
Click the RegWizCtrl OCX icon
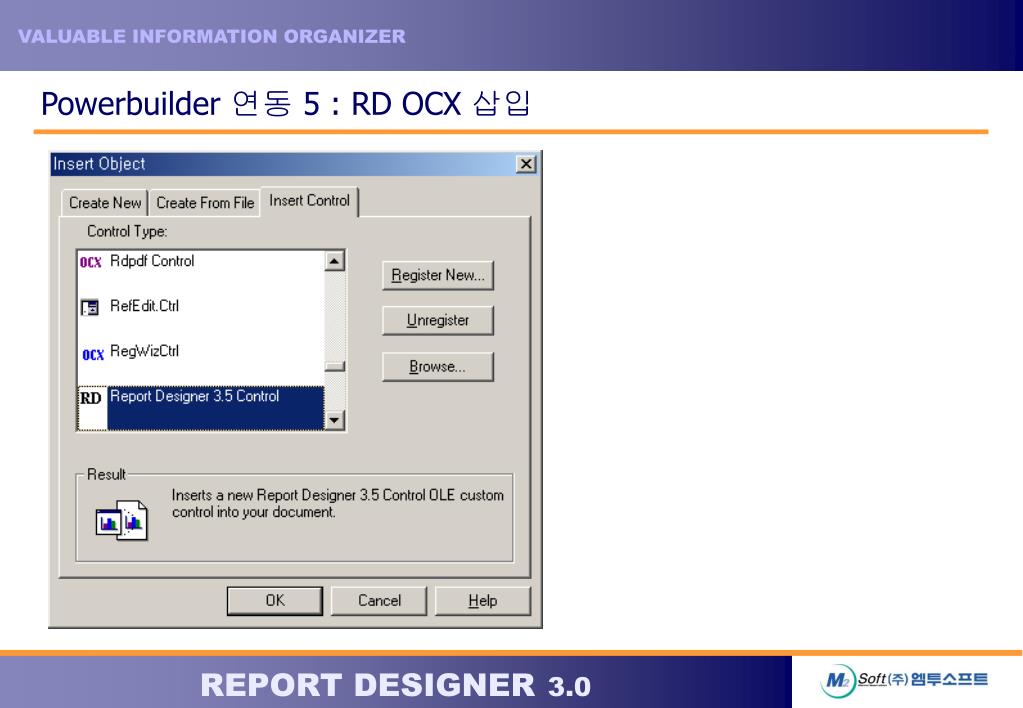93,354
